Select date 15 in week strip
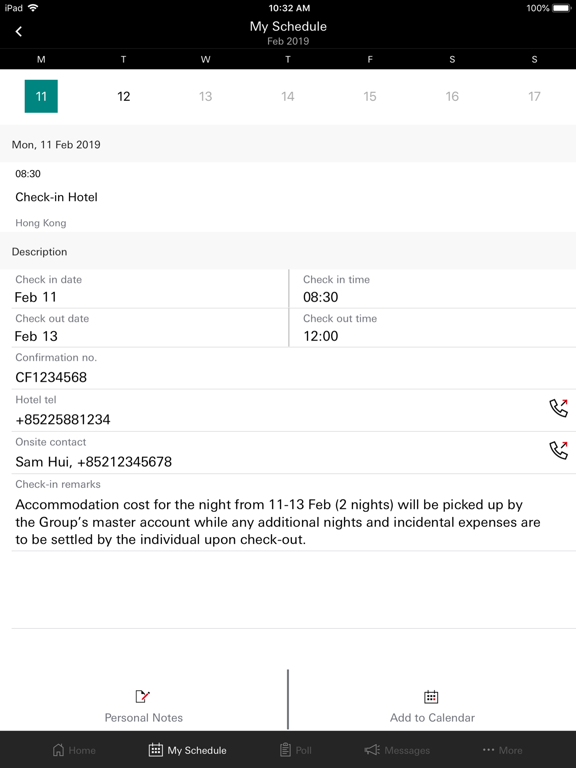576x768 pixels. coord(370,96)
